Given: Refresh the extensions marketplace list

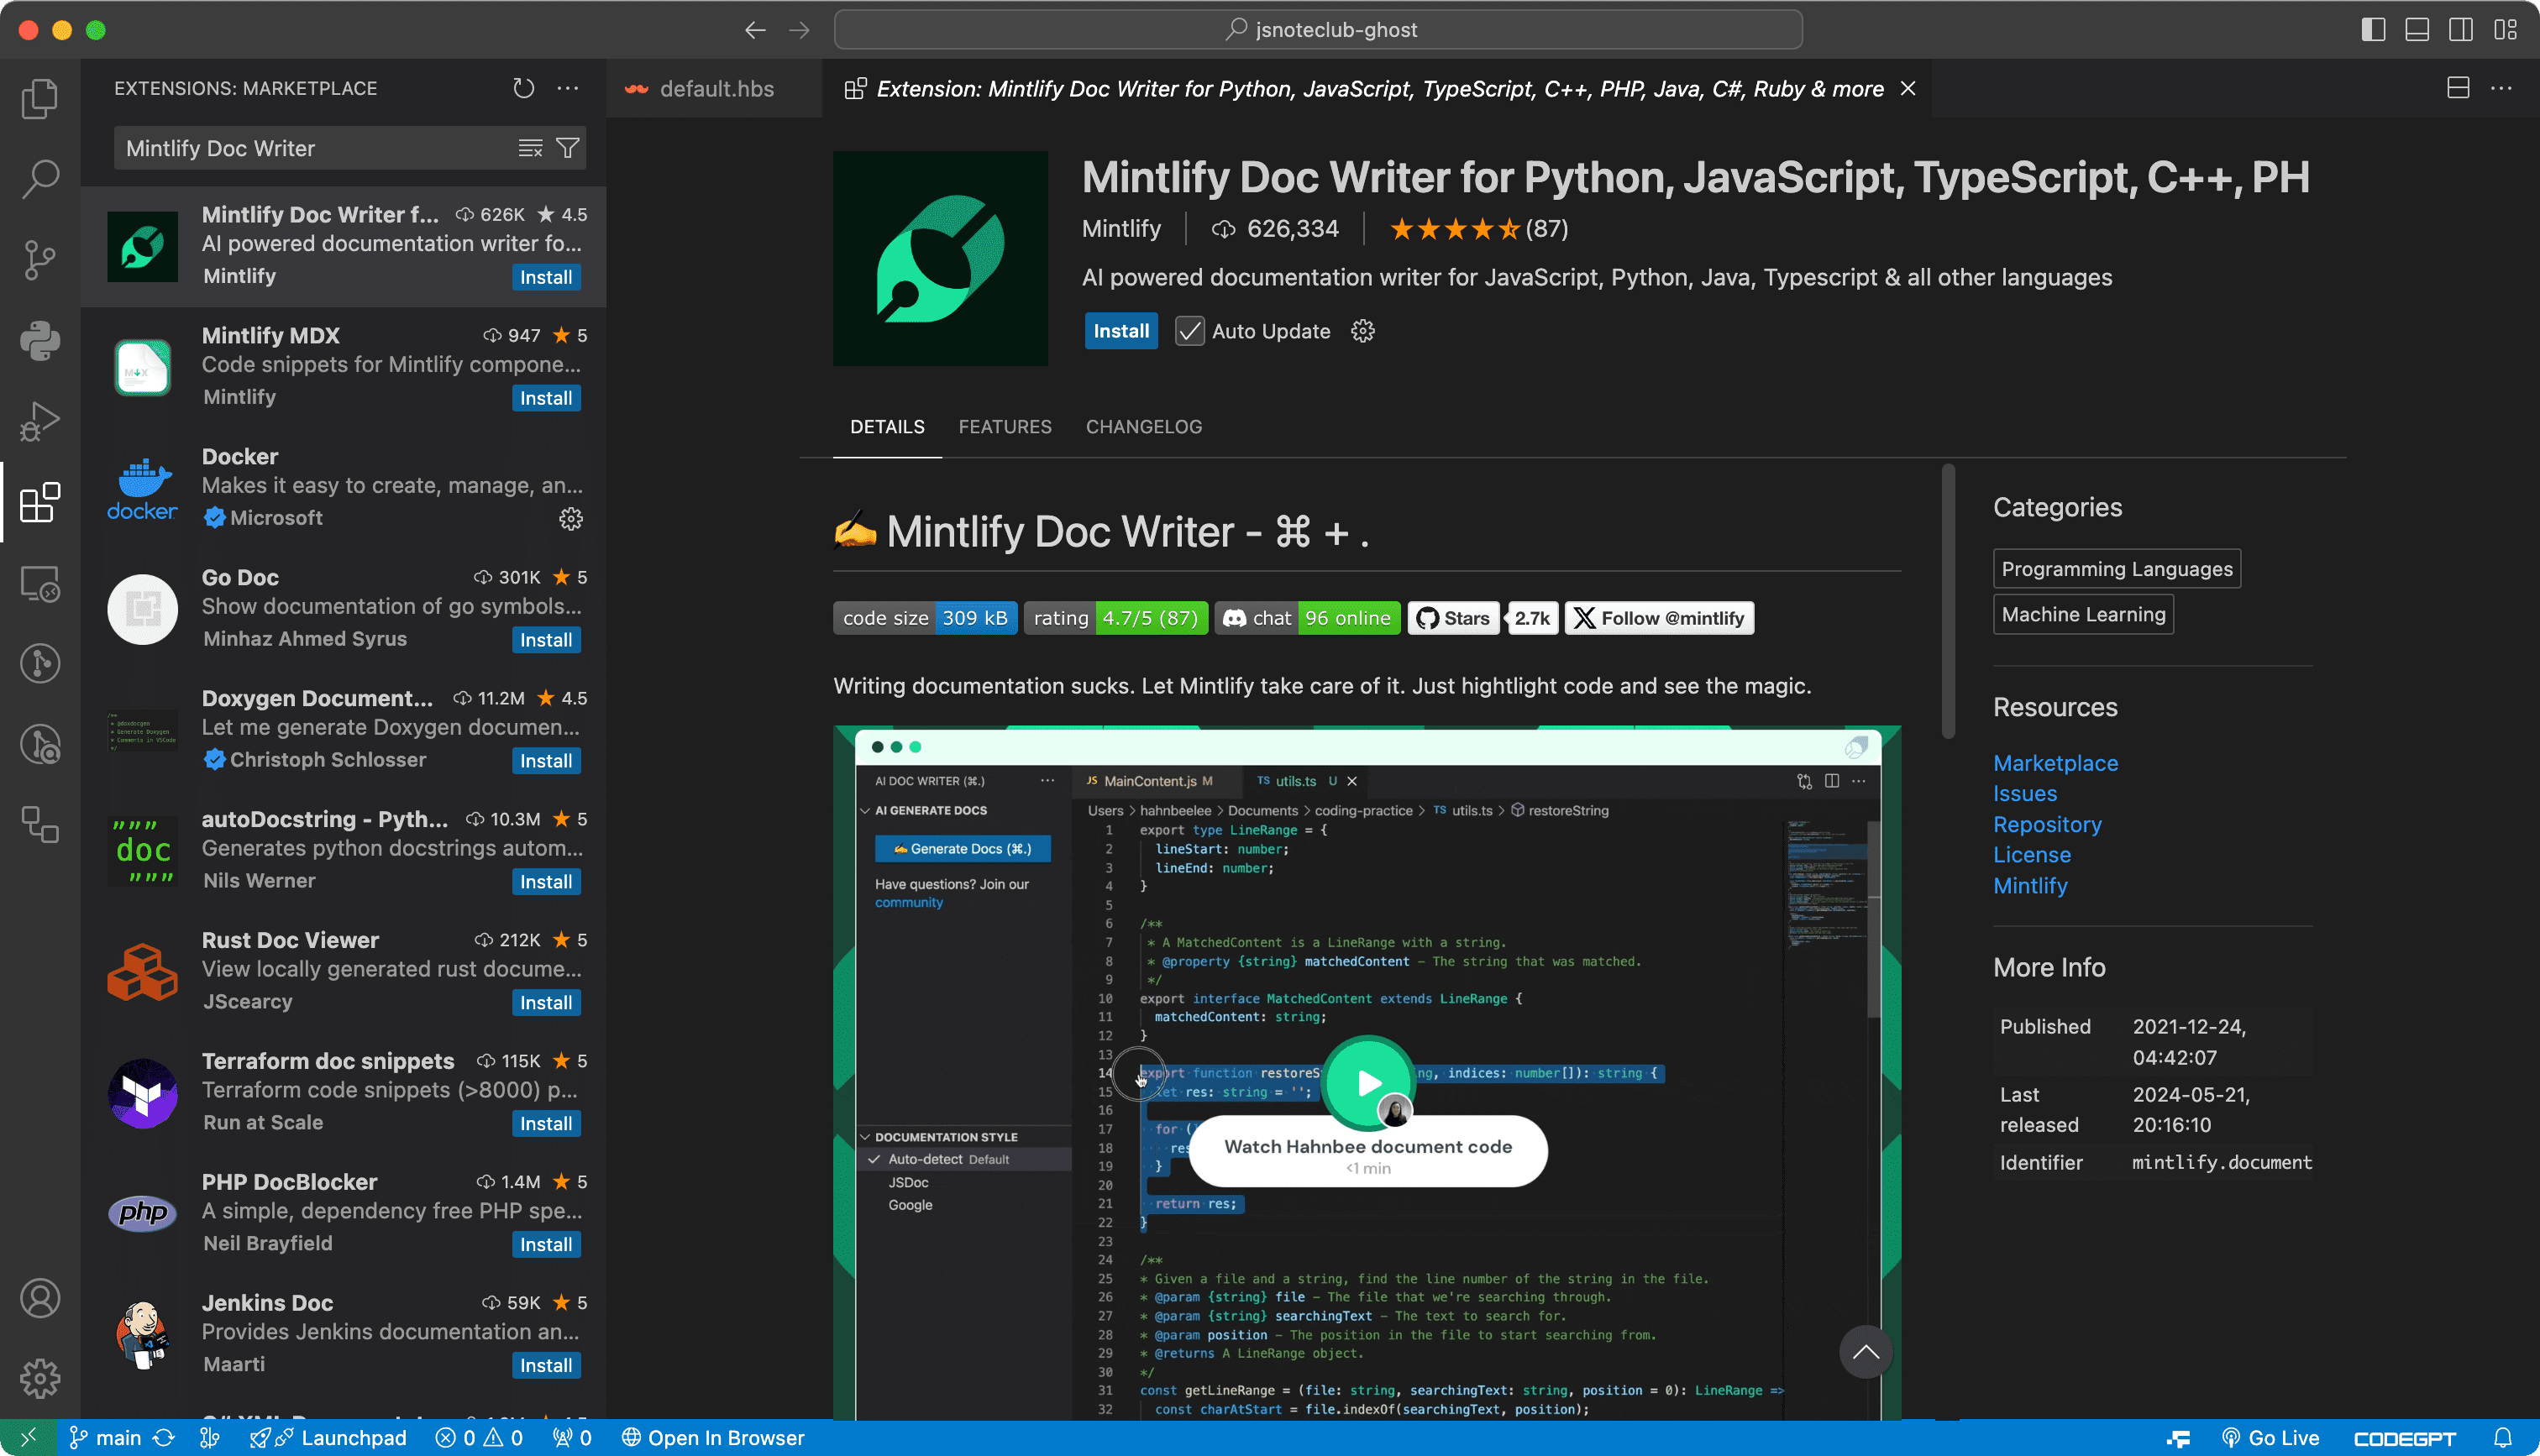Looking at the screenshot, I should (x=523, y=88).
